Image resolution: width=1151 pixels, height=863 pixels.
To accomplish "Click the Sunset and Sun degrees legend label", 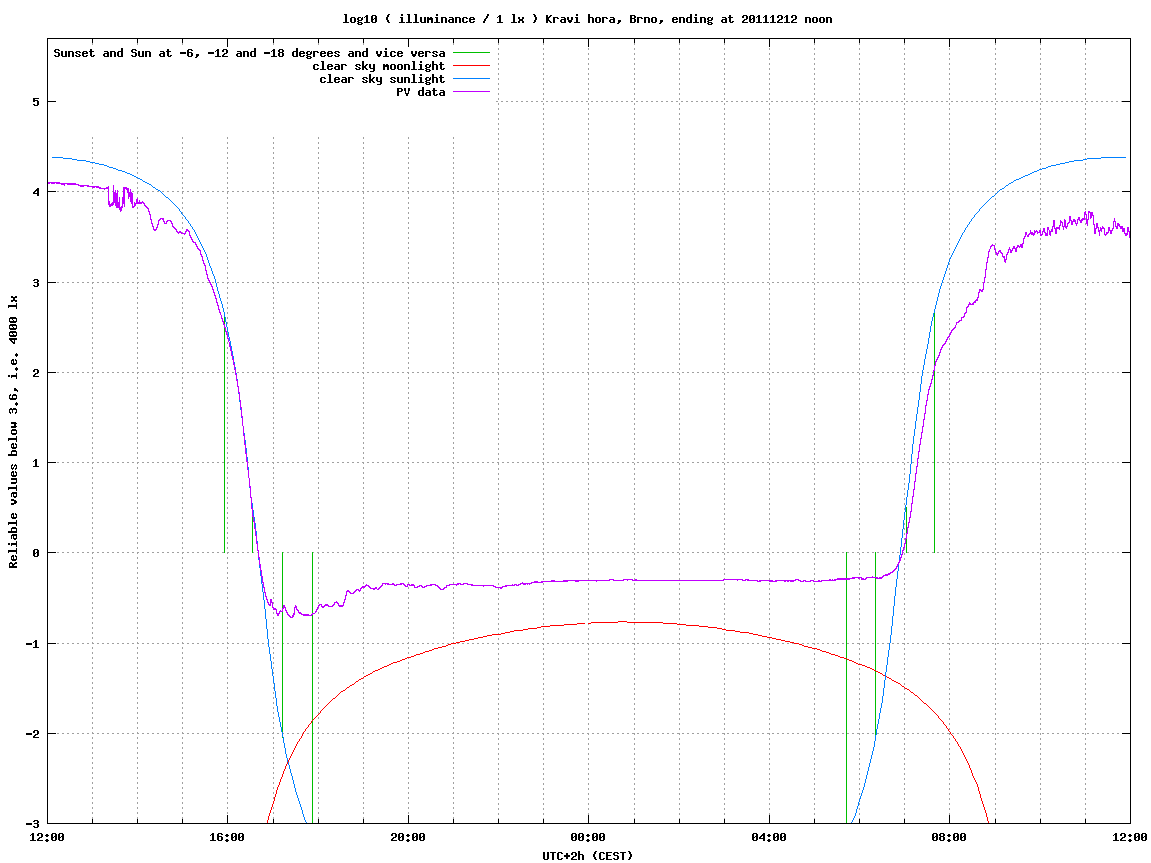I will click(250, 53).
